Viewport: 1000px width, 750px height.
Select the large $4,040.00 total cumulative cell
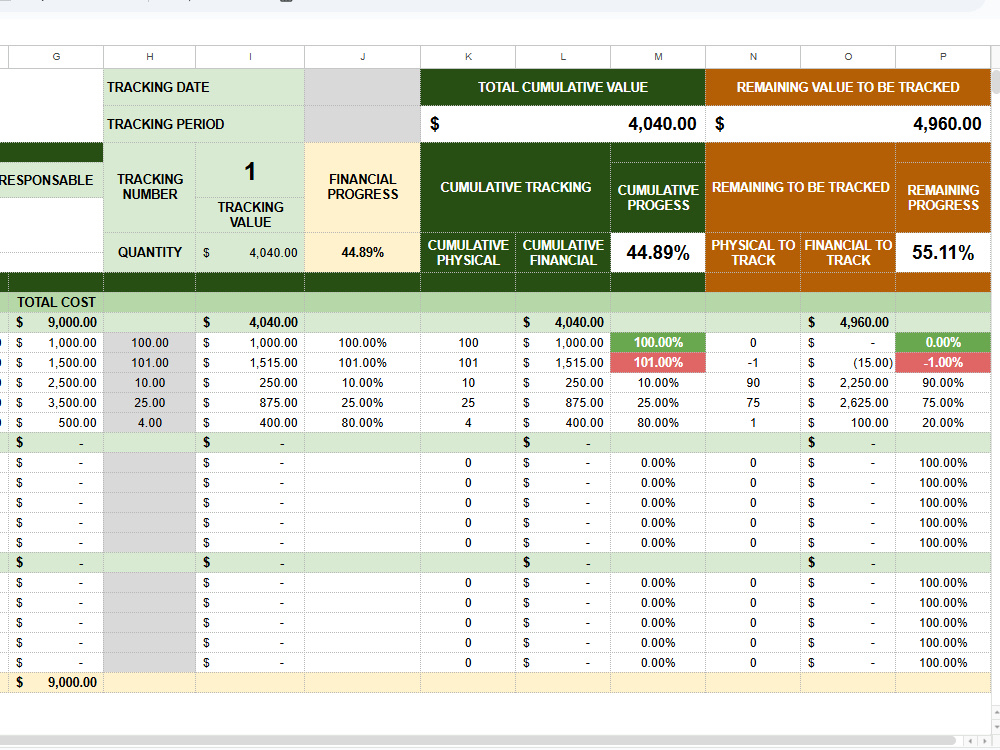click(x=563, y=124)
